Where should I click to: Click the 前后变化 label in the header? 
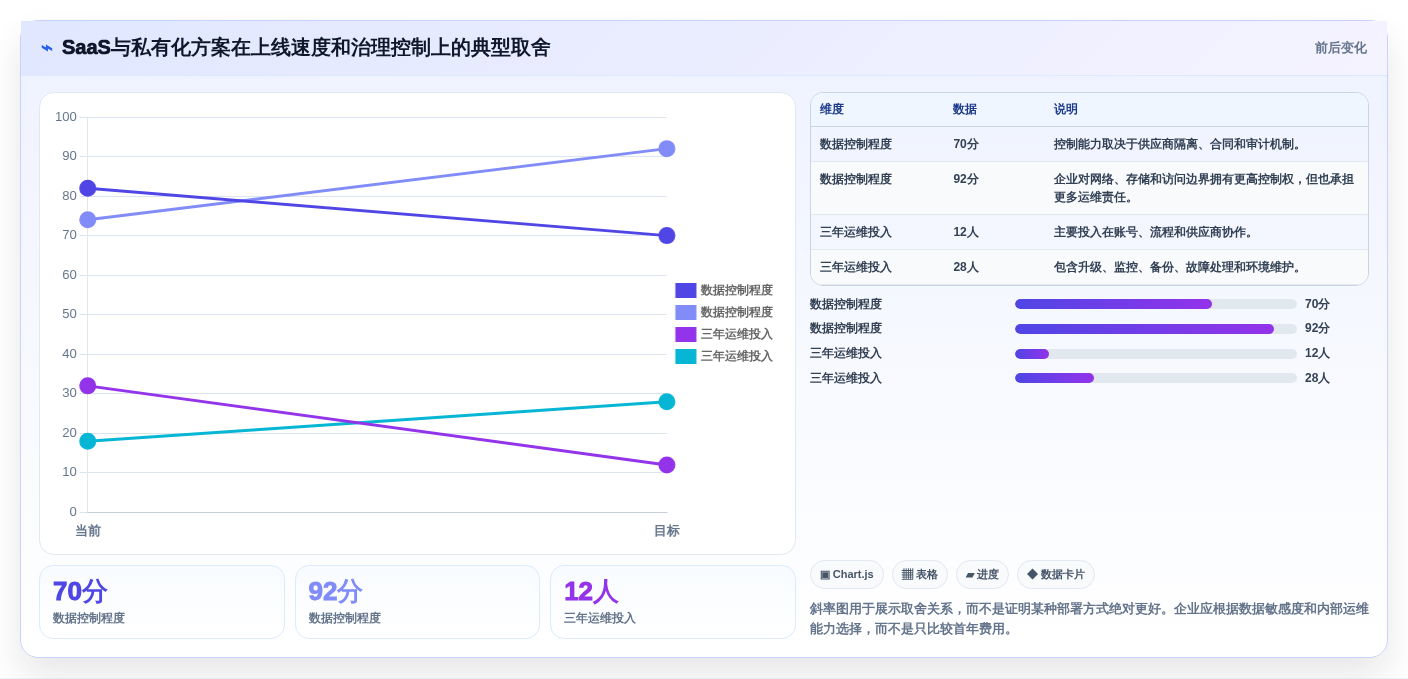(1340, 48)
